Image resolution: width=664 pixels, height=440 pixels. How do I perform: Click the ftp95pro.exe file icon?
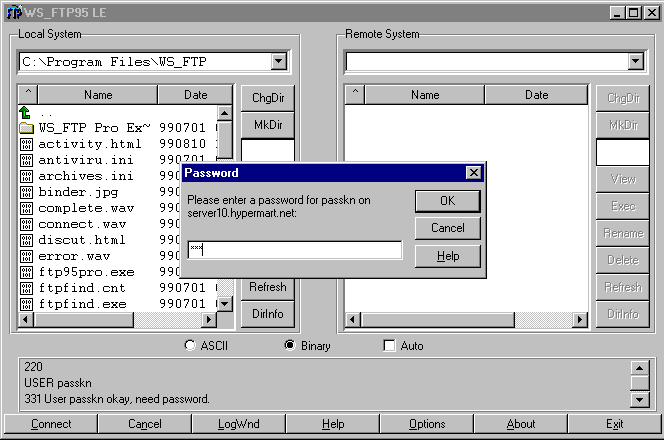26,272
